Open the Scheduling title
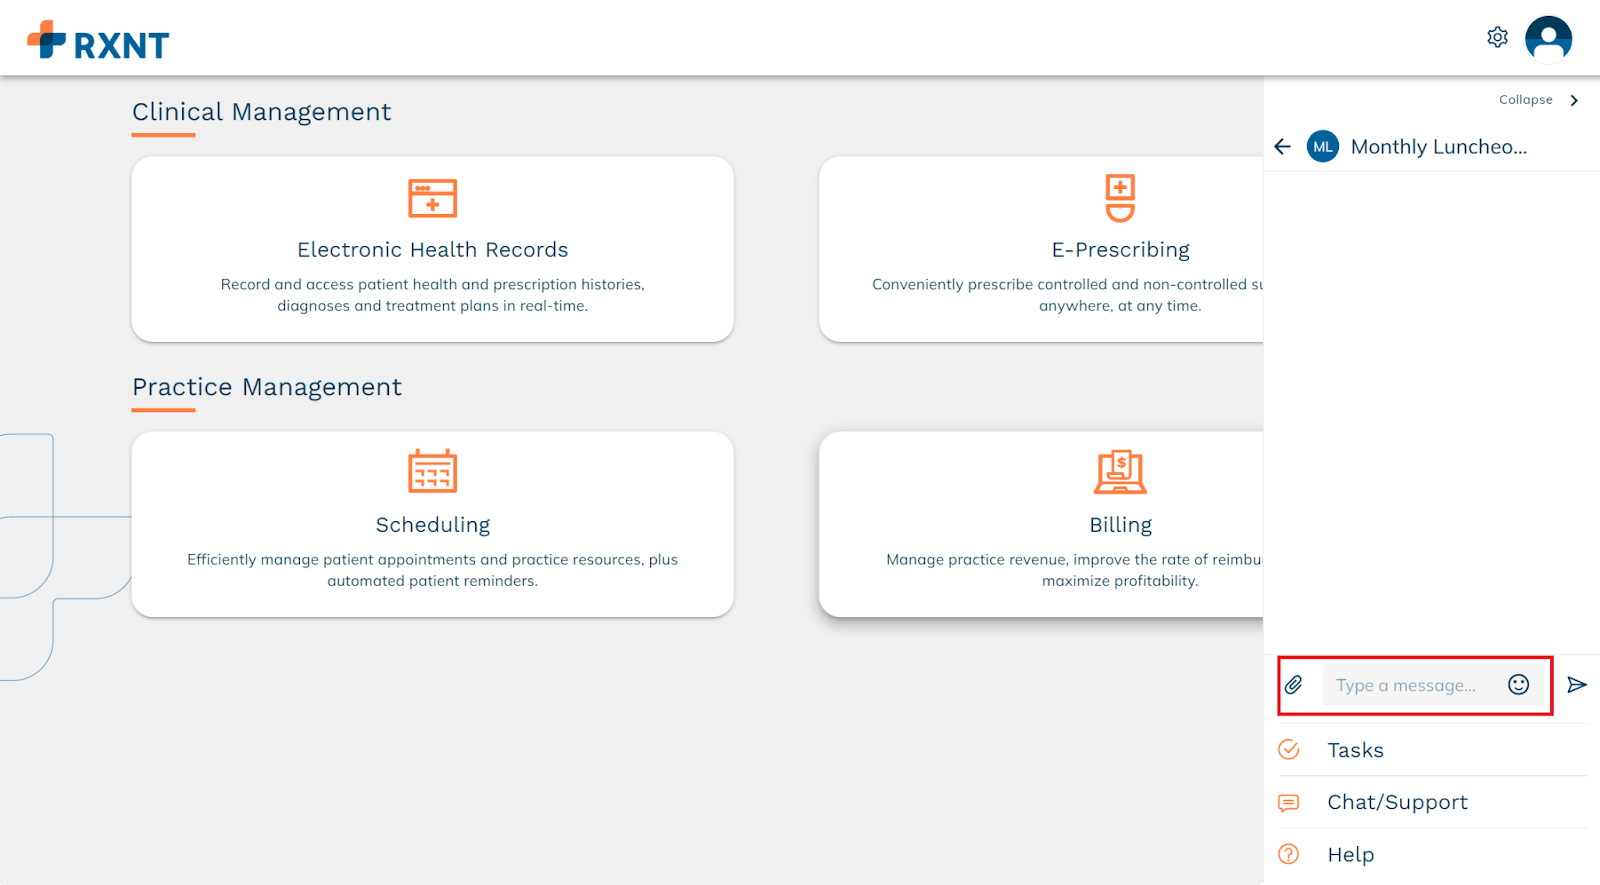The height and width of the screenshot is (885, 1600). pyautogui.click(x=433, y=525)
